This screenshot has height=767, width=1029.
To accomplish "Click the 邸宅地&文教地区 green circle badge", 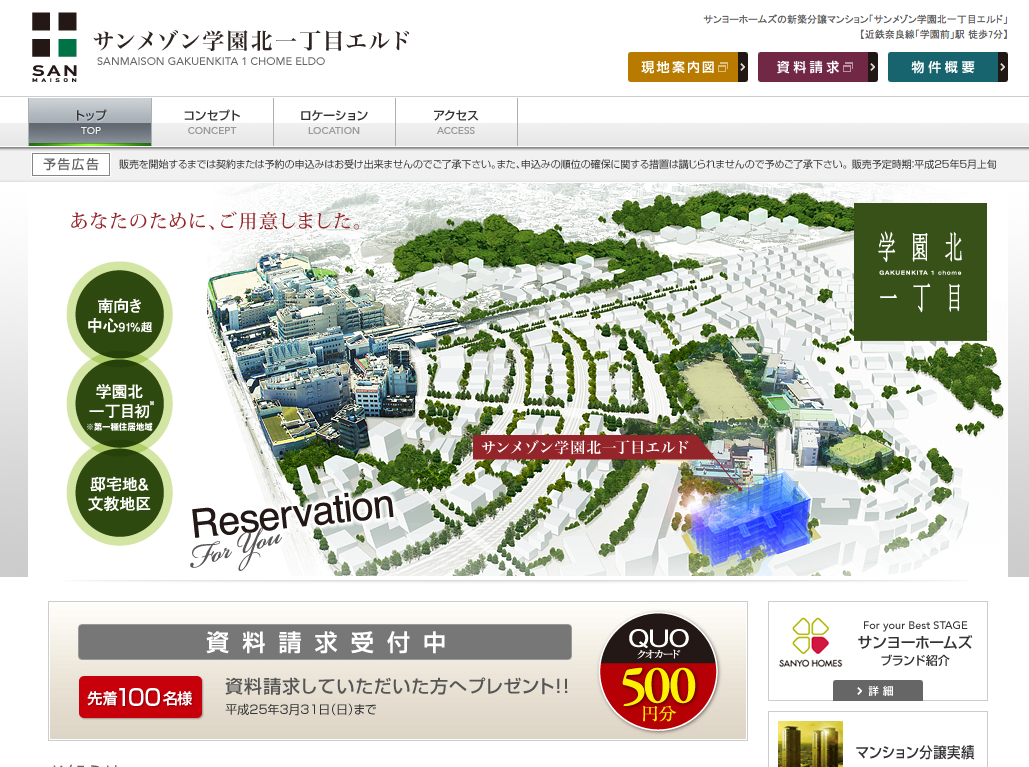I will 119,494.
